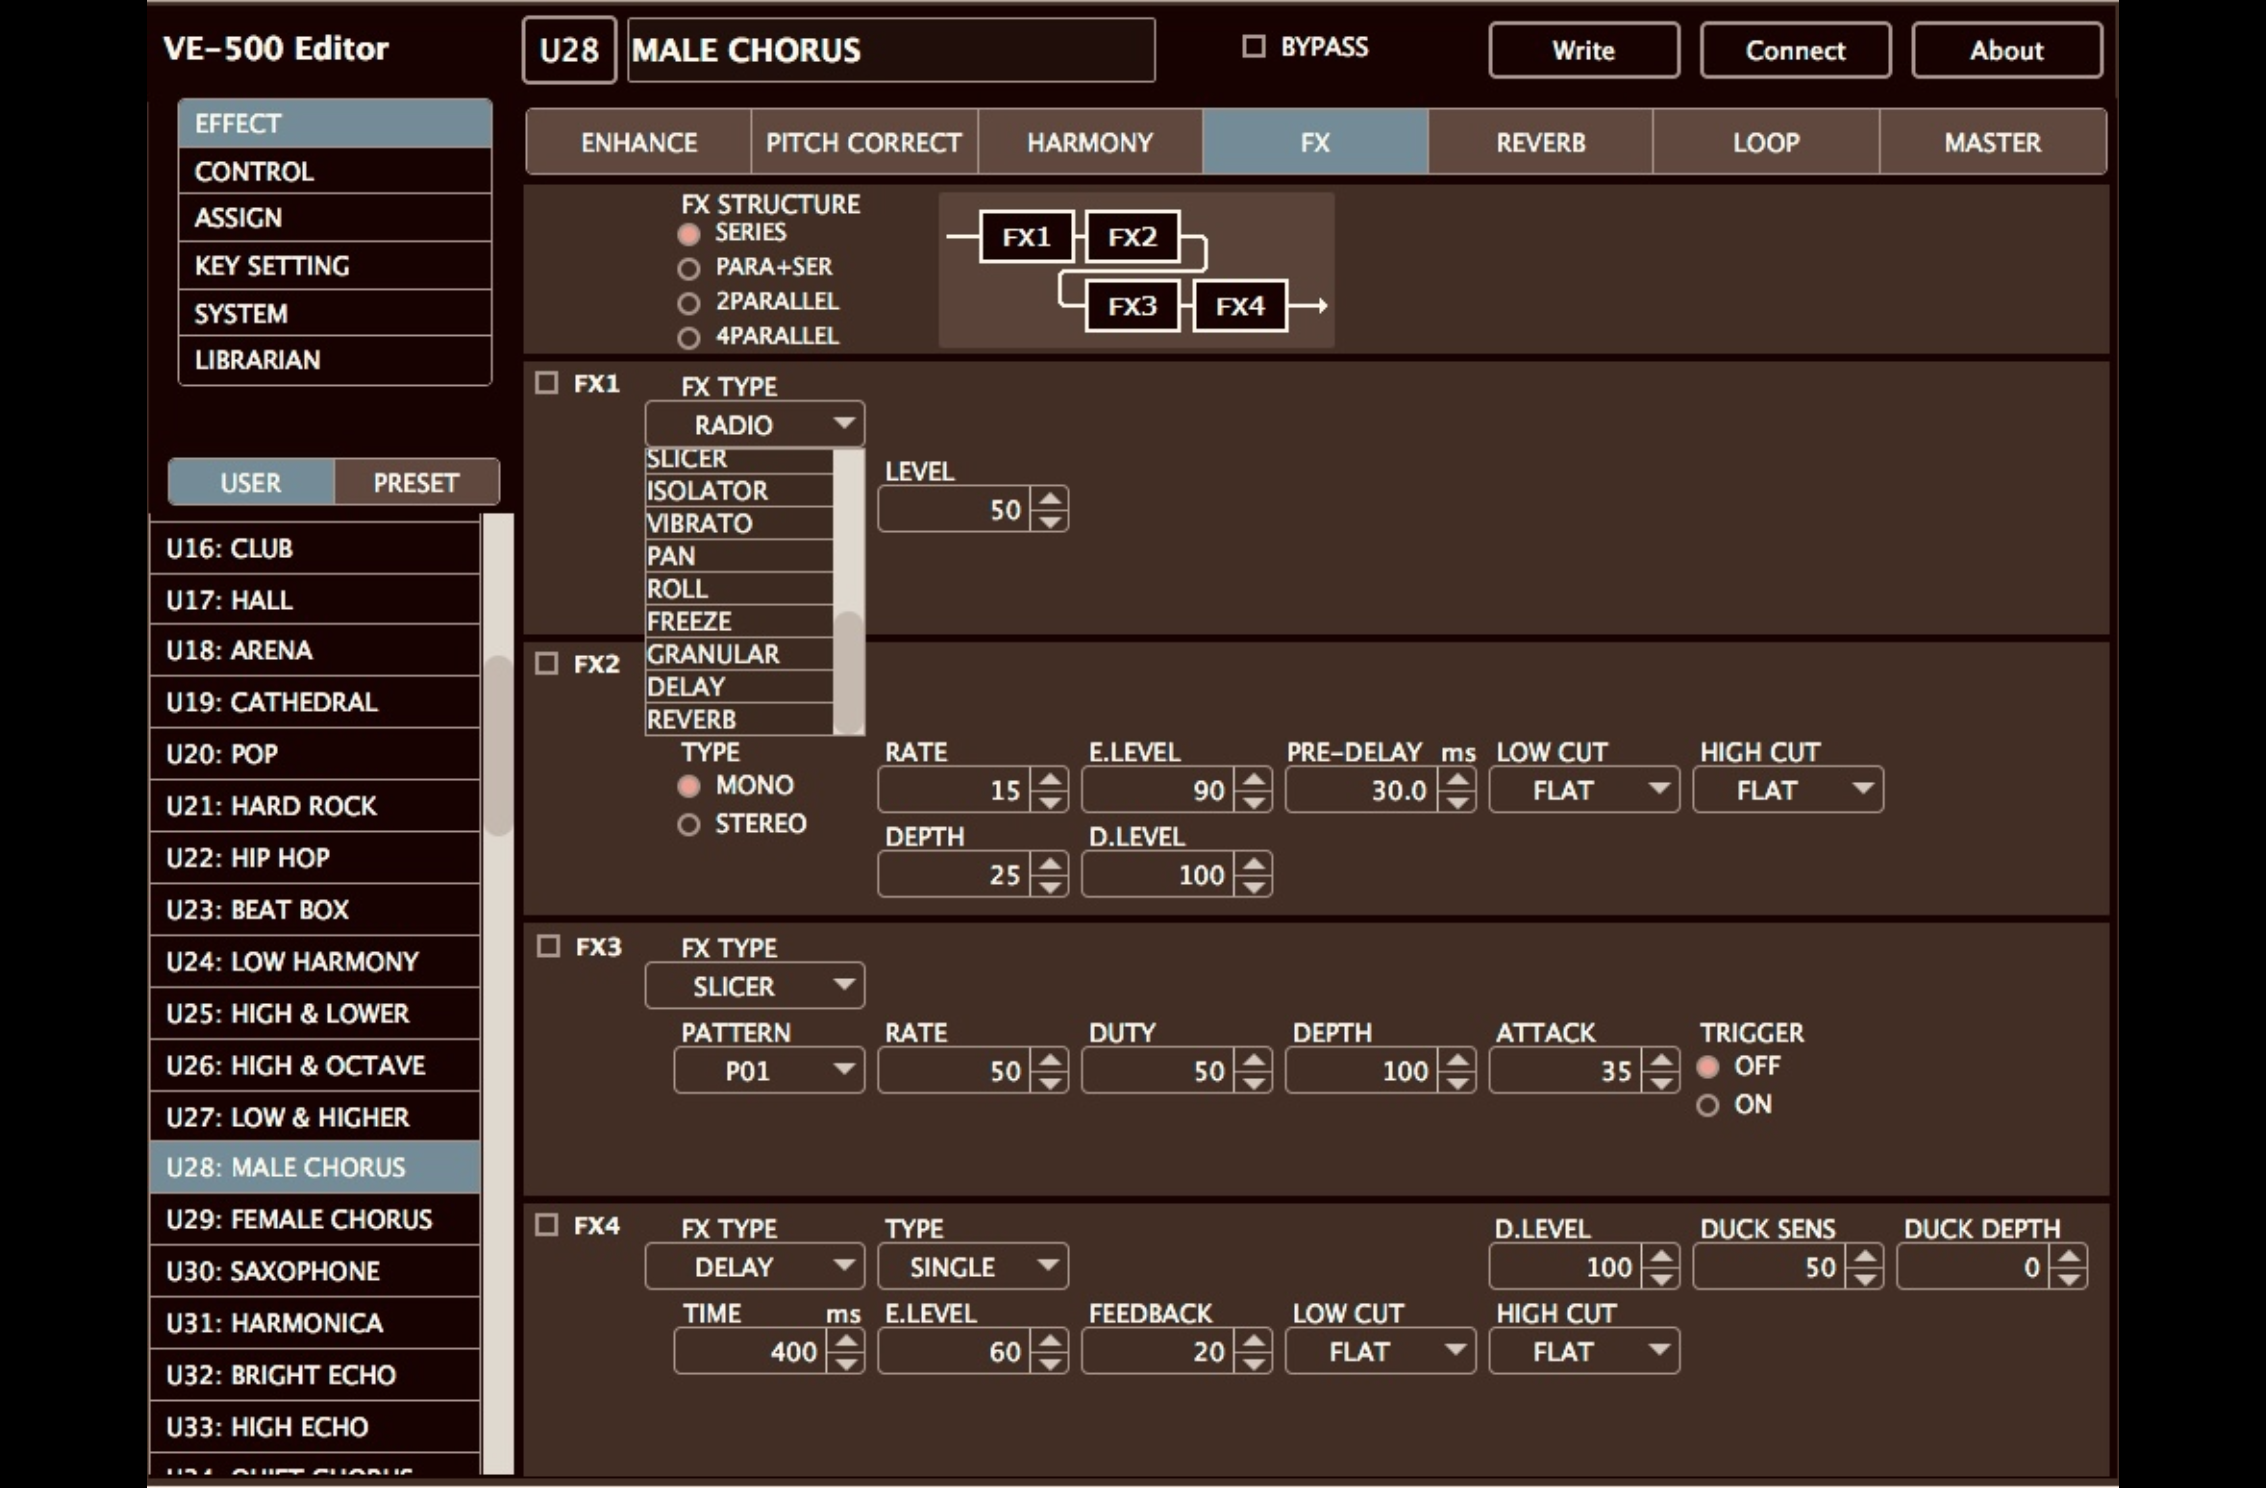Switch to the REVERB tab
This screenshot has height=1488, width=2266.
tap(1541, 142)
